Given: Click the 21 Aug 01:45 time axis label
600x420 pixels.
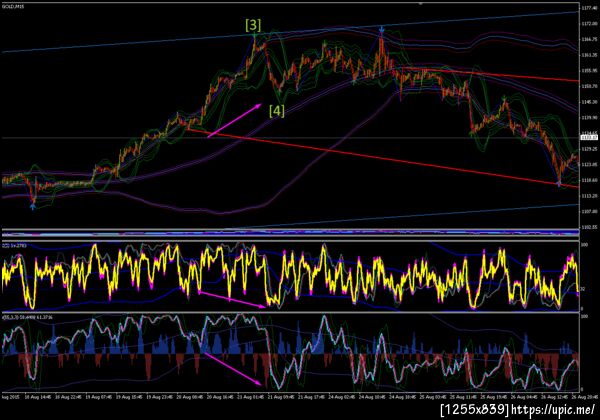Looking at the screenshot, I should [x=251, y=397].
